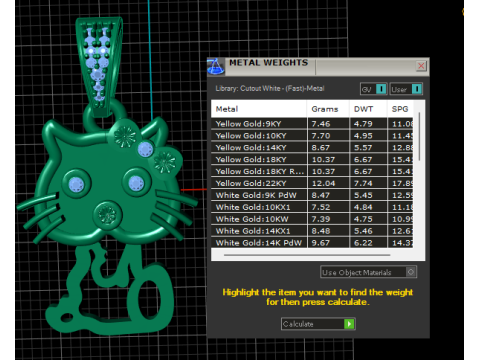Close the Metal Weights dialog

421,66
